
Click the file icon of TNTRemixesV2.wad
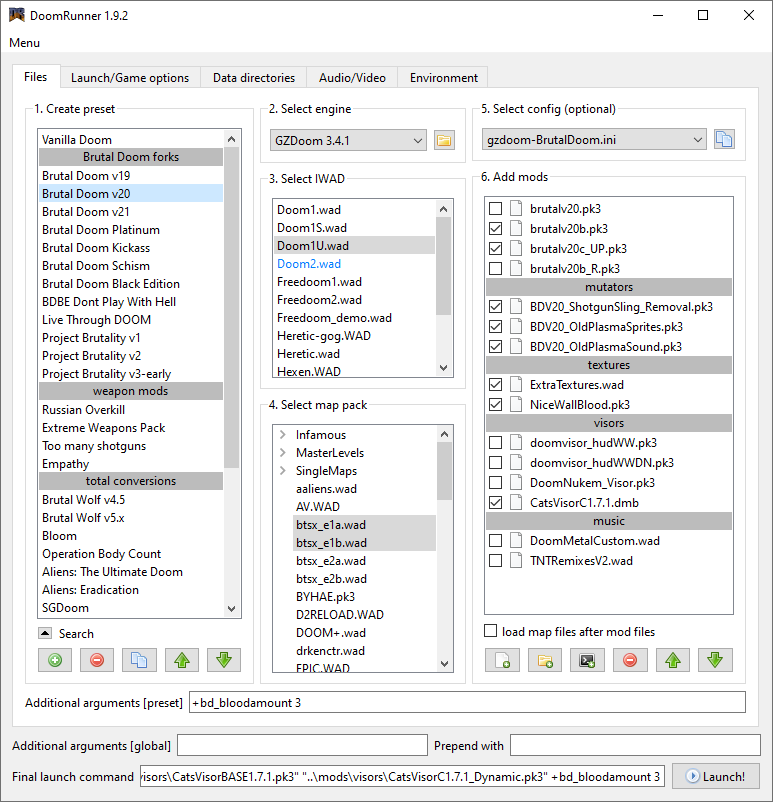point(516,561)
